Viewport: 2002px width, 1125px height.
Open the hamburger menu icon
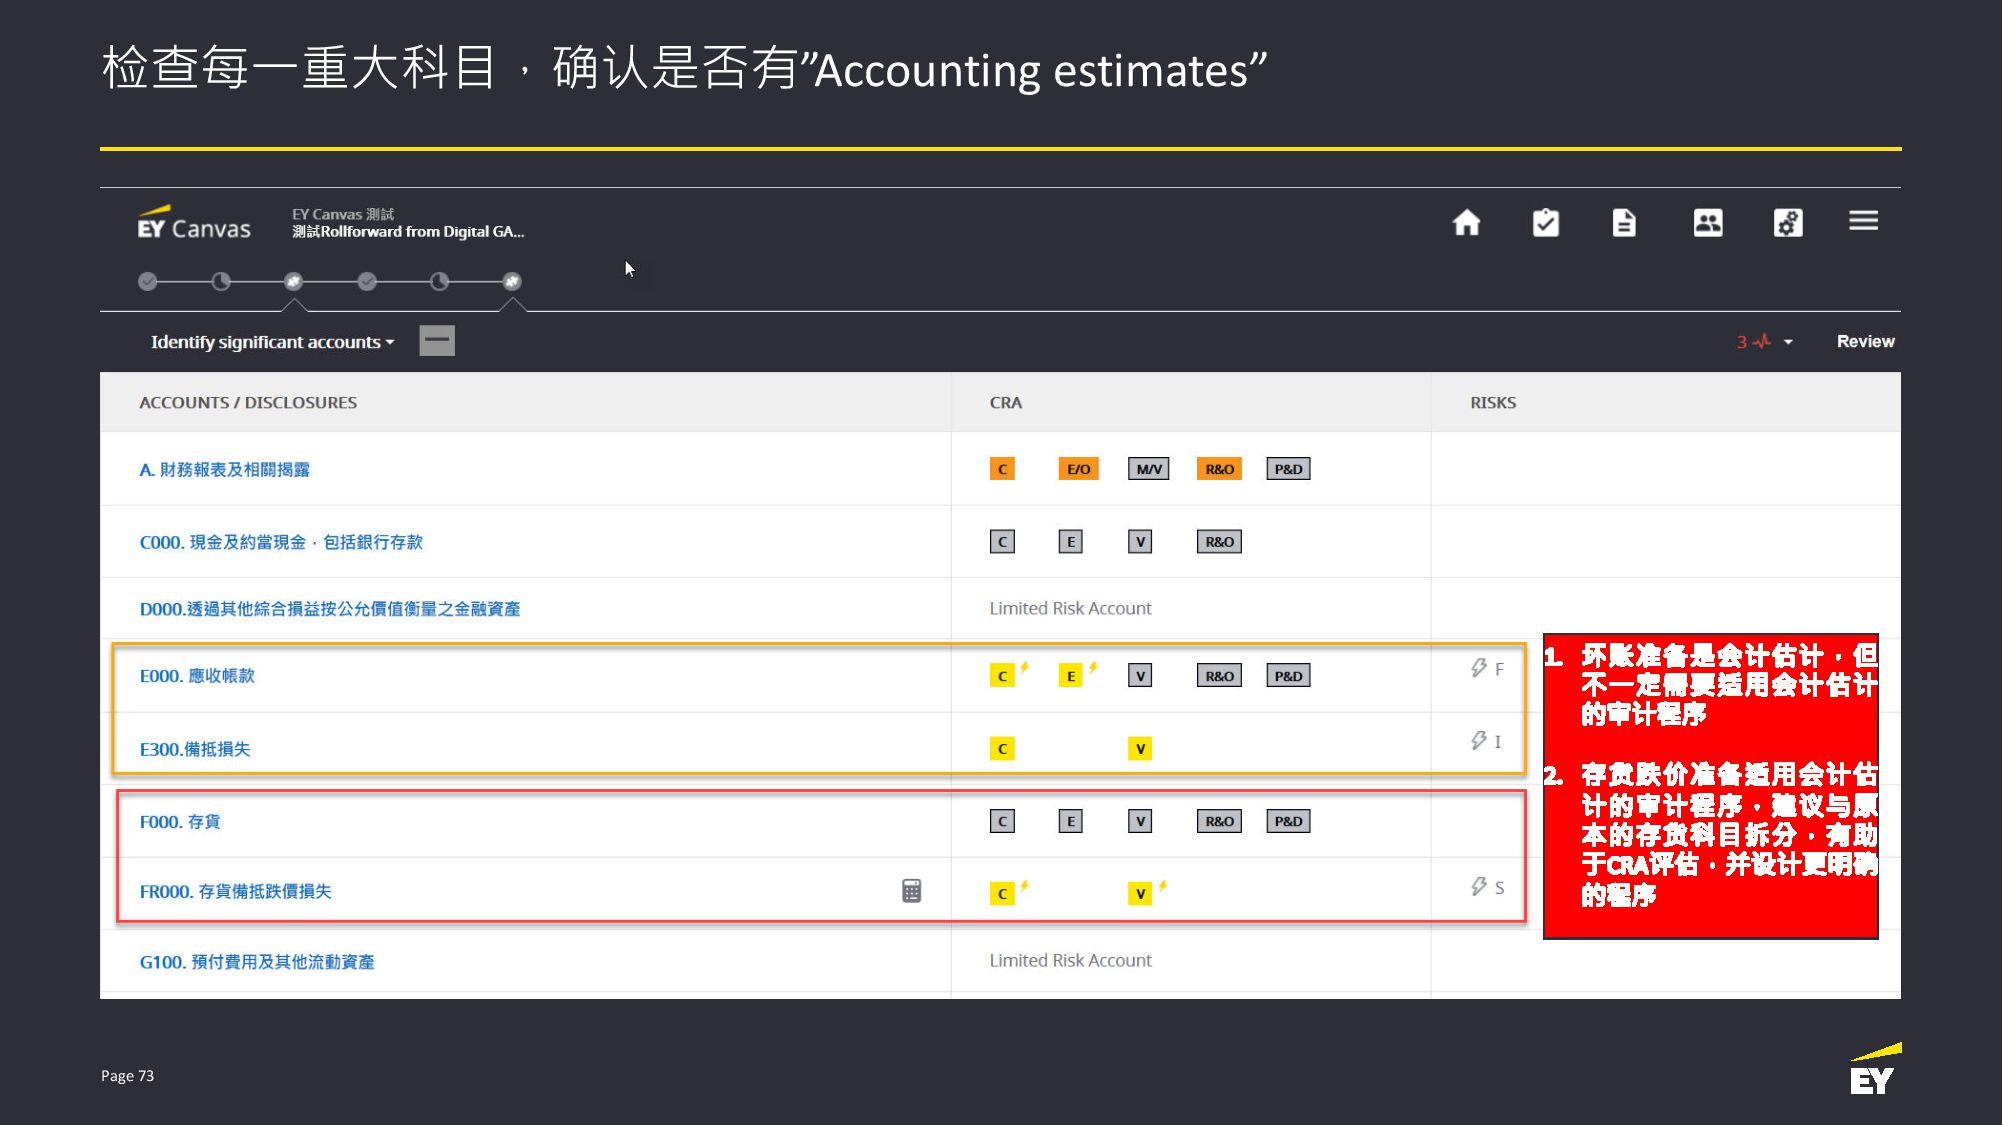pyautogui.click(x=1863, y=221)
